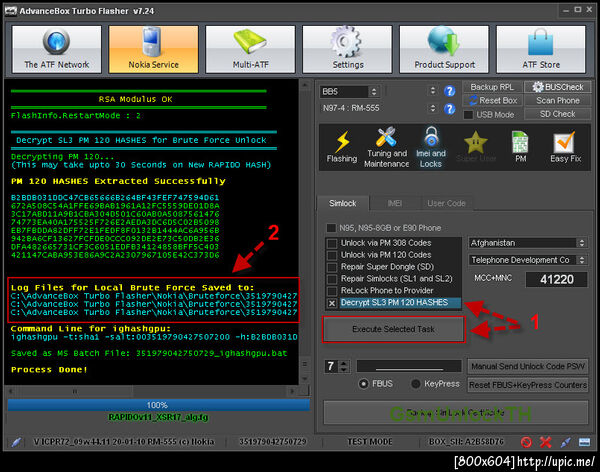Select the Nokia Service section

pyautogui.click(x=153, y=49)
